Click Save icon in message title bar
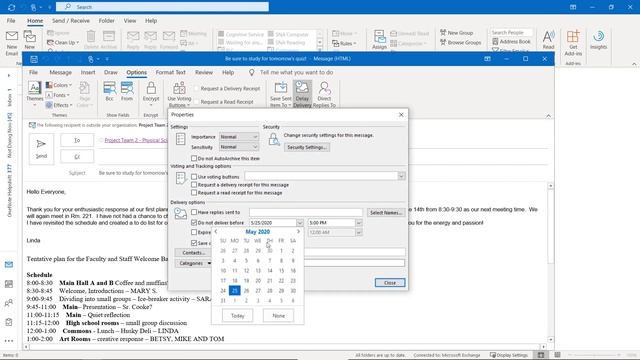 coord(34,59)
